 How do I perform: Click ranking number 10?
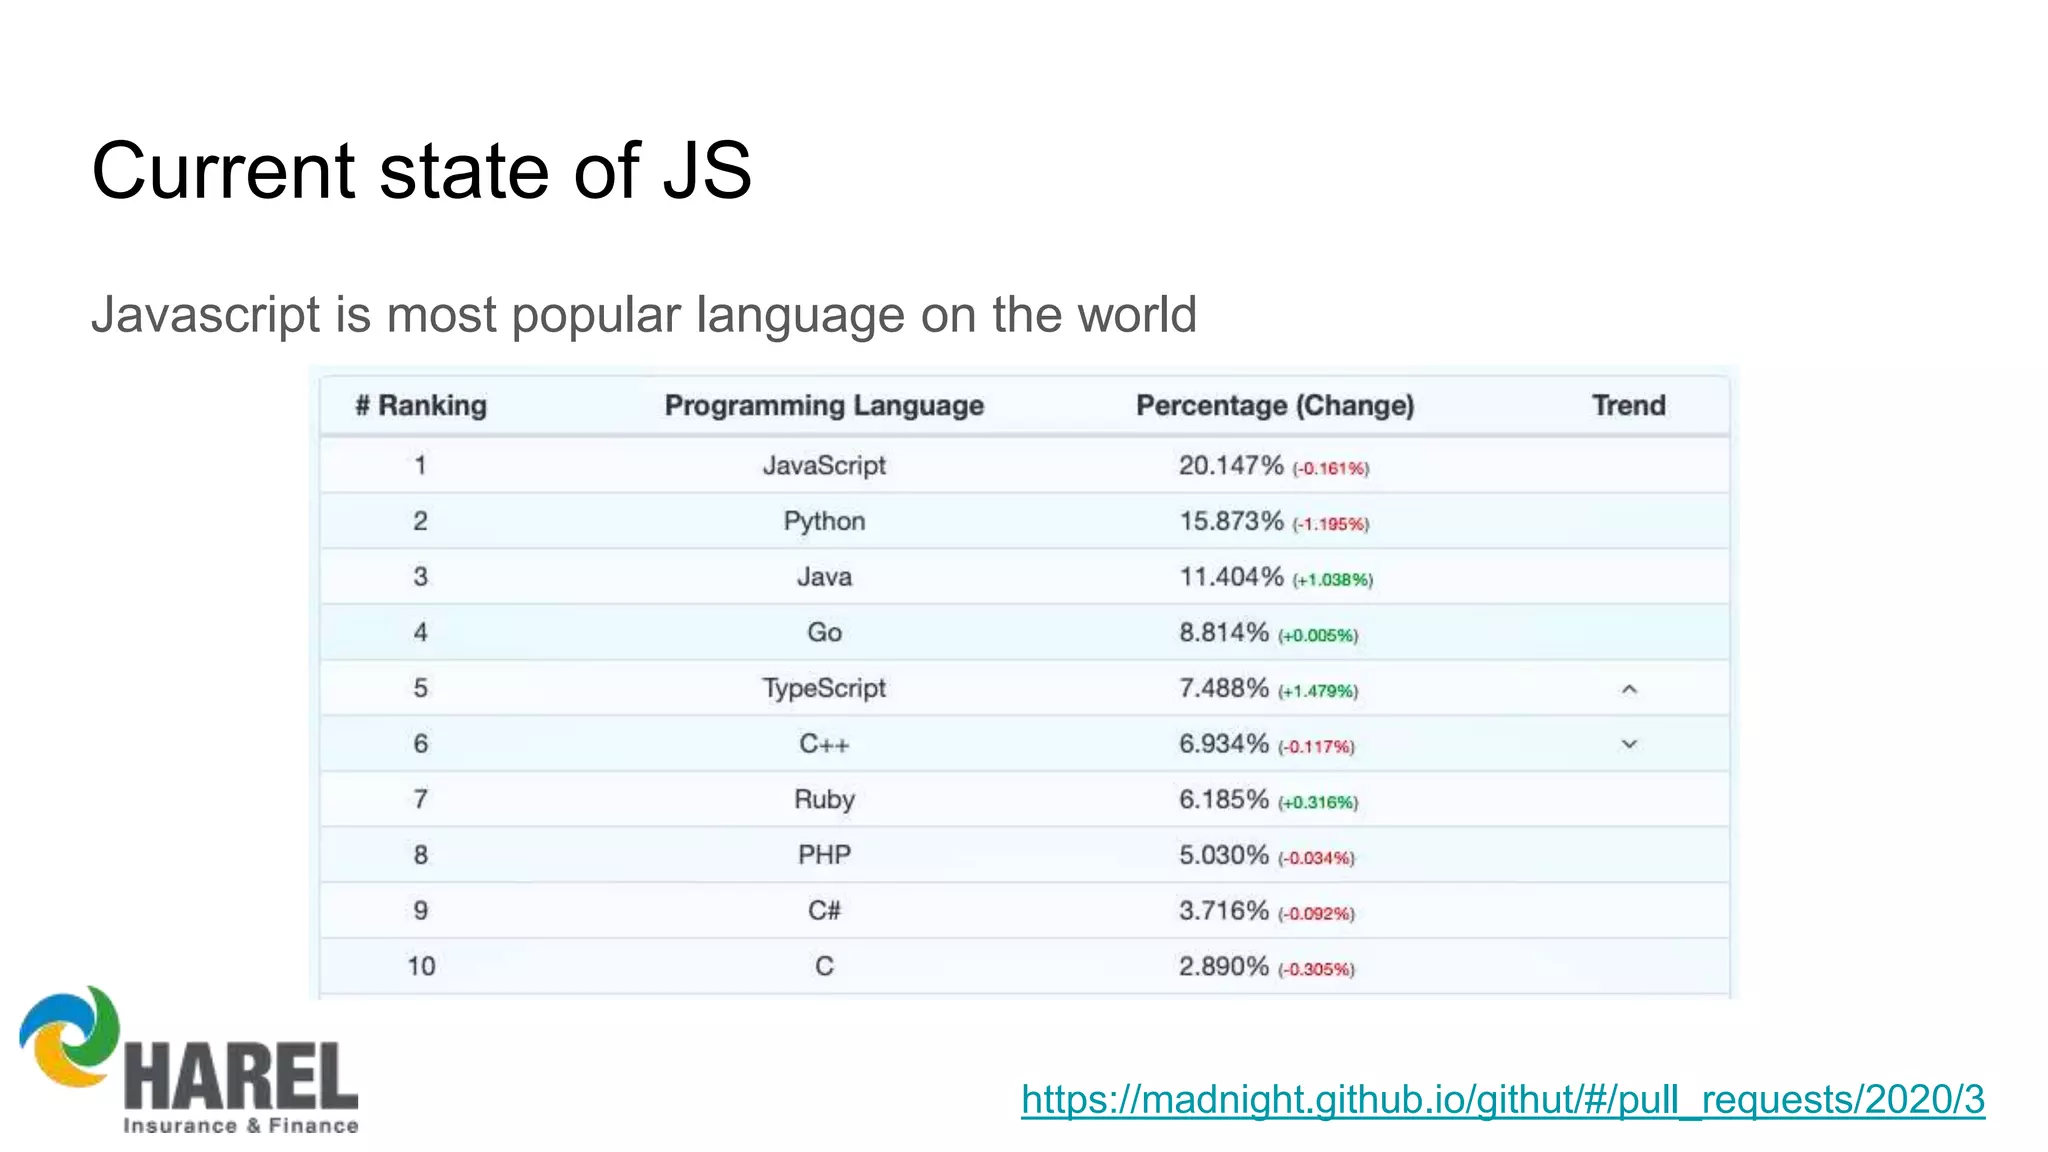(421, 967)
